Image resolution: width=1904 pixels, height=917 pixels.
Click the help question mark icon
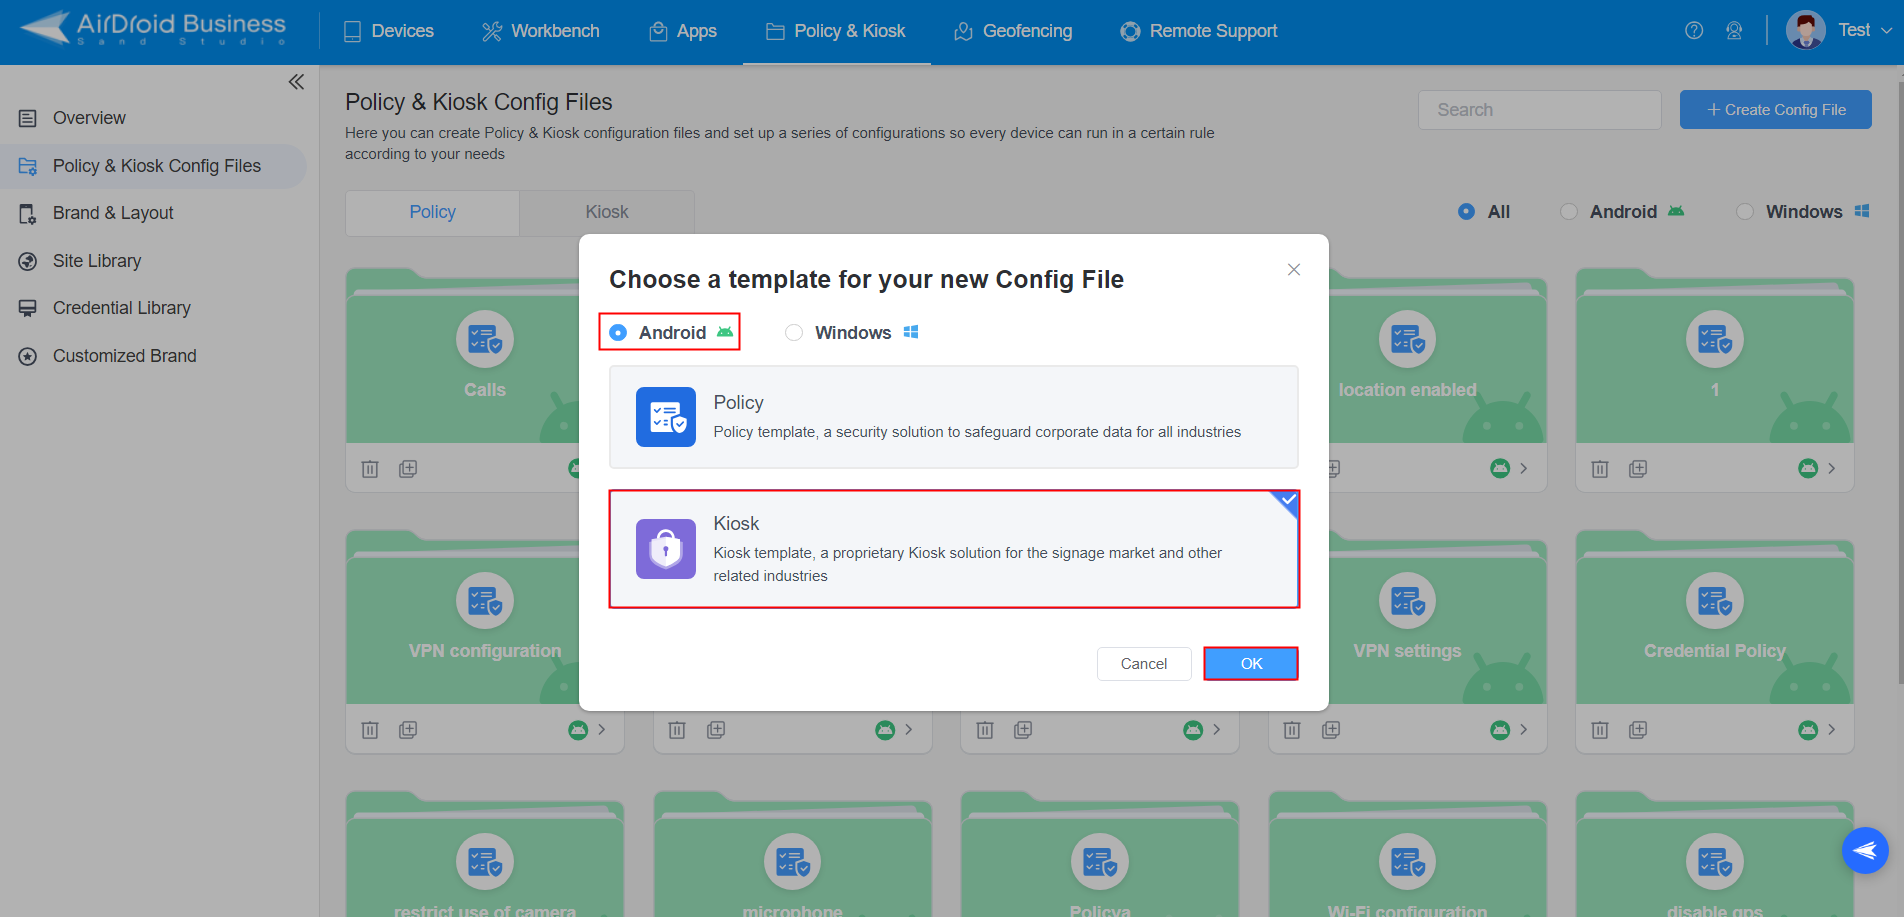pyautogui.click(x=1693, y=31)
